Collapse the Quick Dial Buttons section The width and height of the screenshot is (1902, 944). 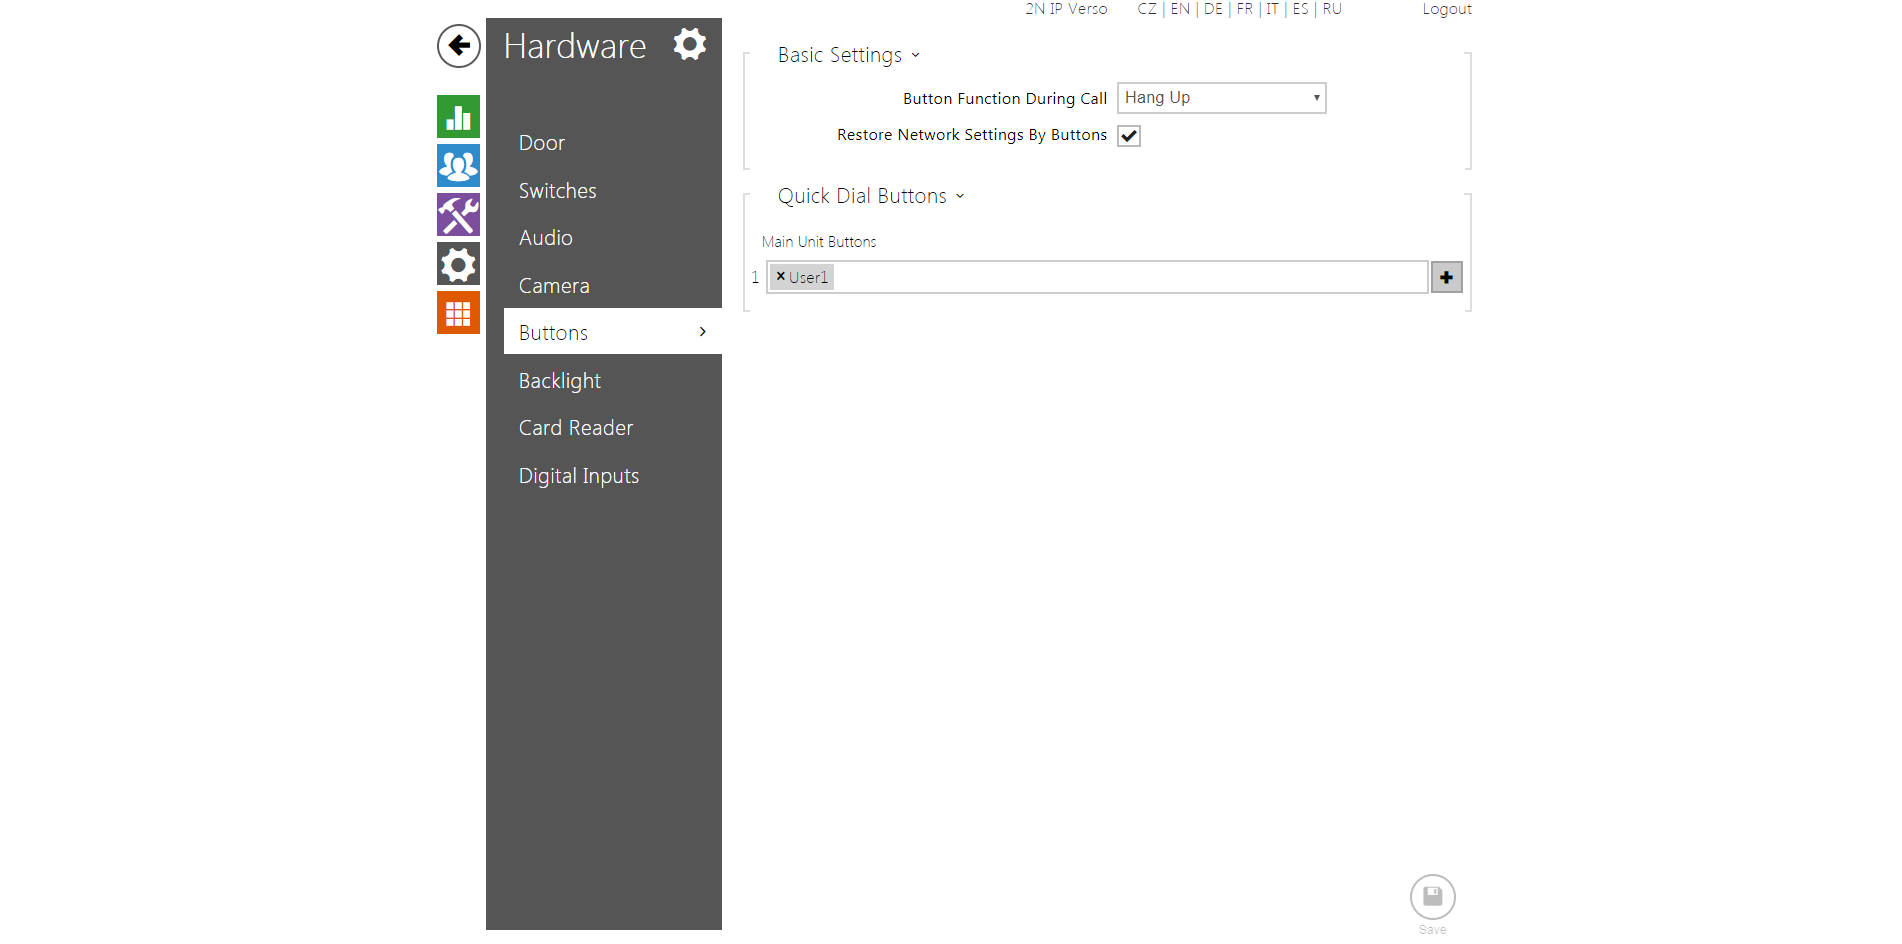[870, 197]
